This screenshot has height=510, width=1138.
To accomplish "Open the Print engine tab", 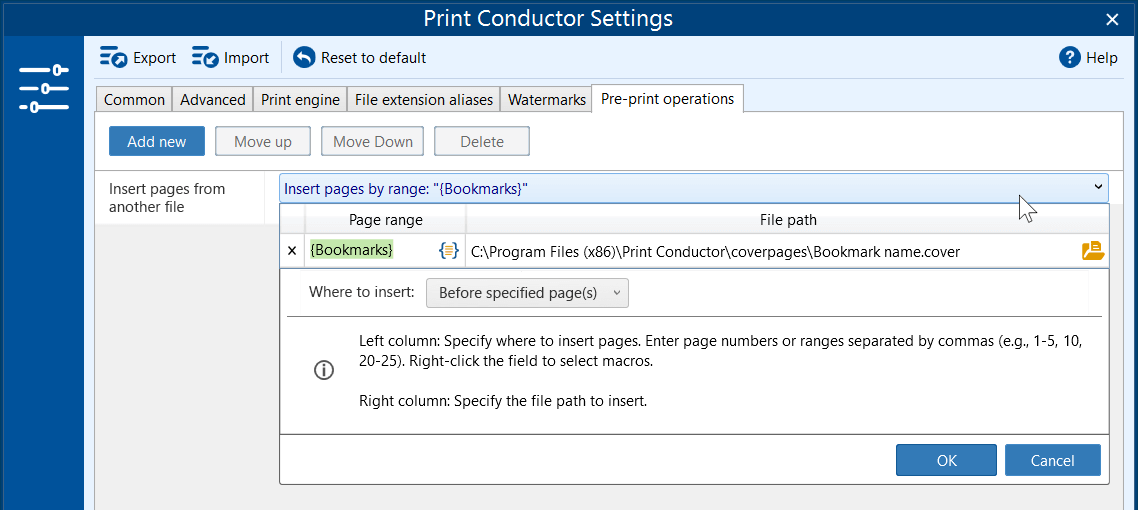I will coord(300,100).
